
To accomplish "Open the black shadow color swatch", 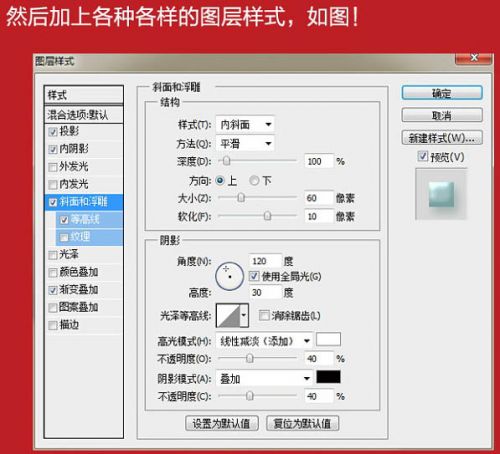I will point(328,377).
